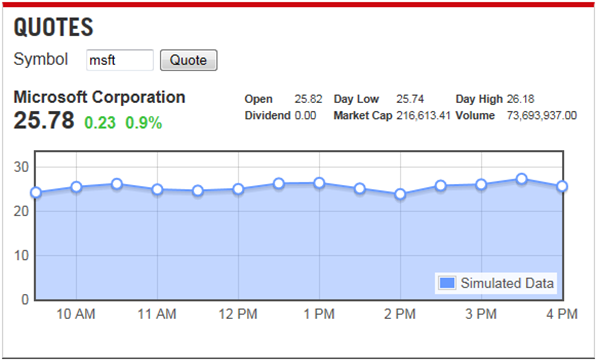Click the Dividend value 0.00
The width and height of the screenshot is (597, 361).
pyautogui.click(x=305, y=115)
